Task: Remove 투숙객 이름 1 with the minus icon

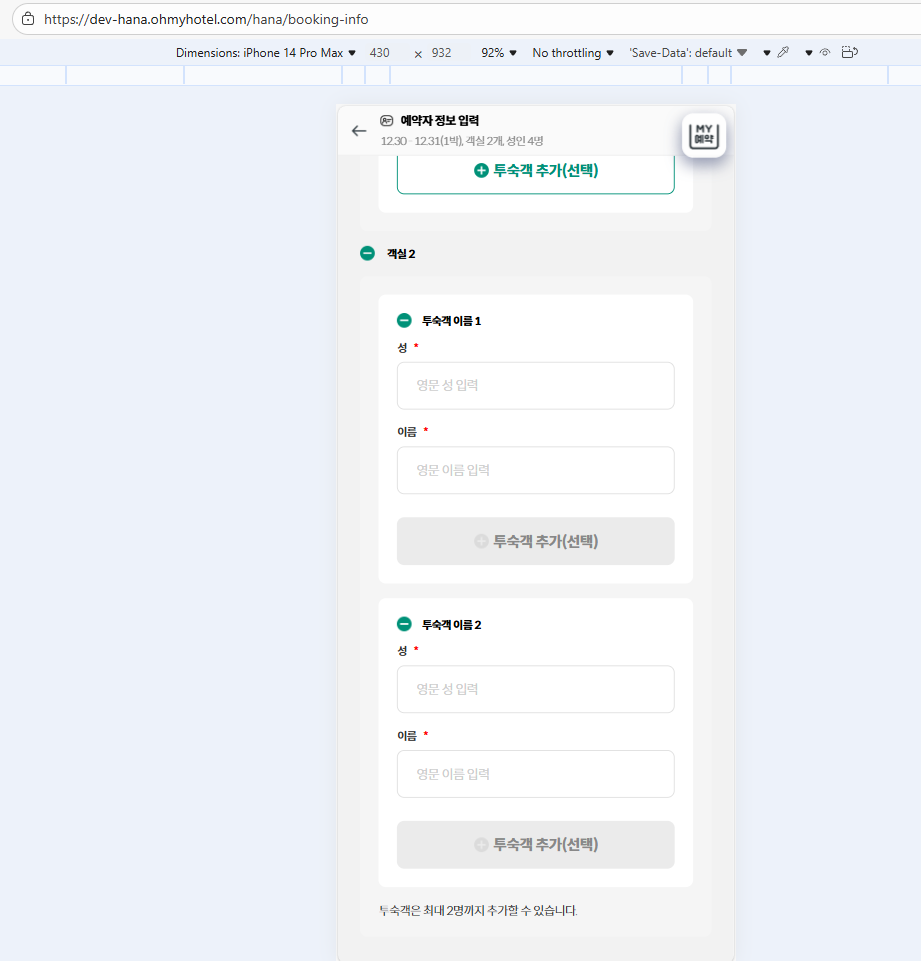Action: pyautogui.click(x=404, y=320)
